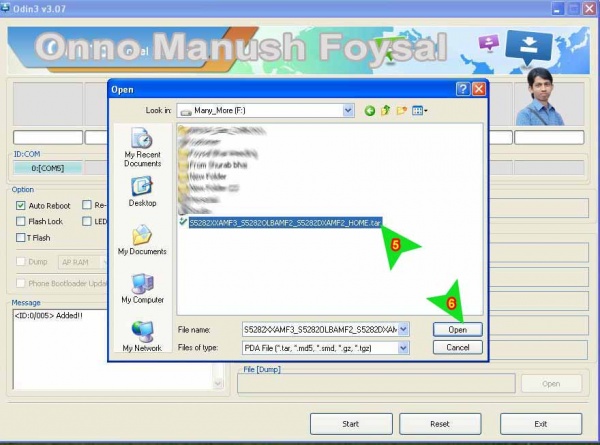Open My Recent Documents shortcut
600x445 pixels.
point(142,147)
